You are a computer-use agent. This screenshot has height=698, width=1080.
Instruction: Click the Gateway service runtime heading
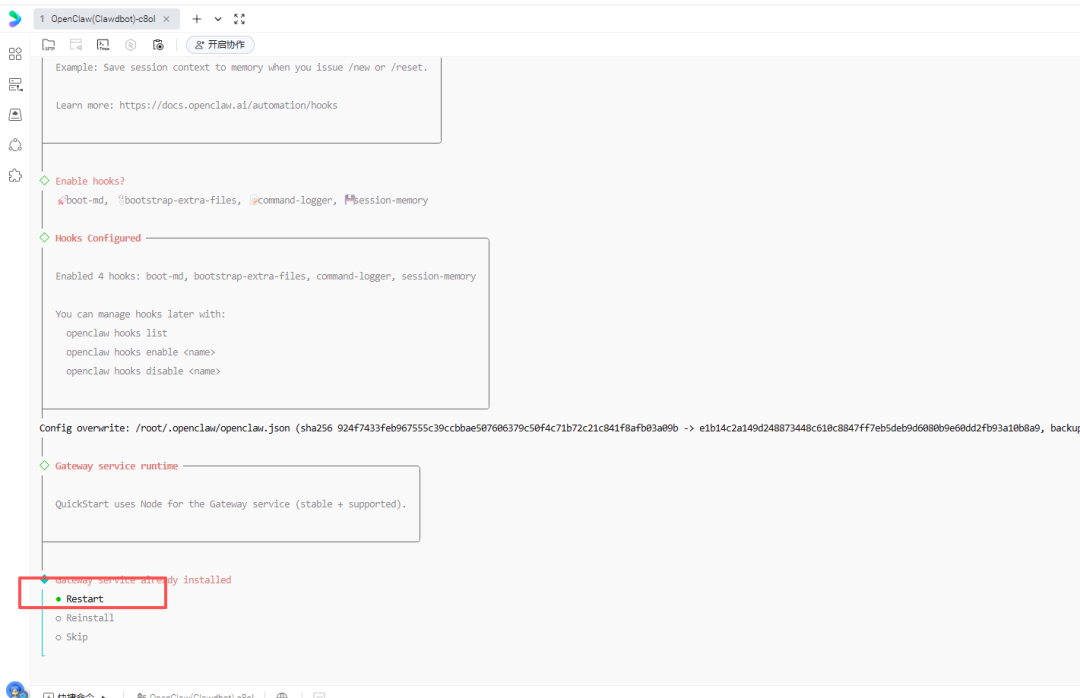pos(116,466)
